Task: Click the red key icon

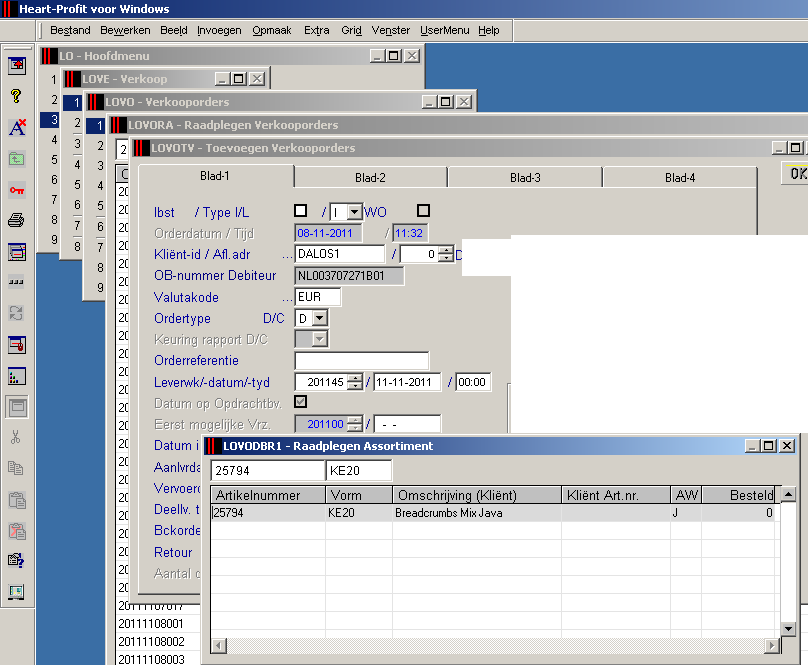Action: click(16, 190)
